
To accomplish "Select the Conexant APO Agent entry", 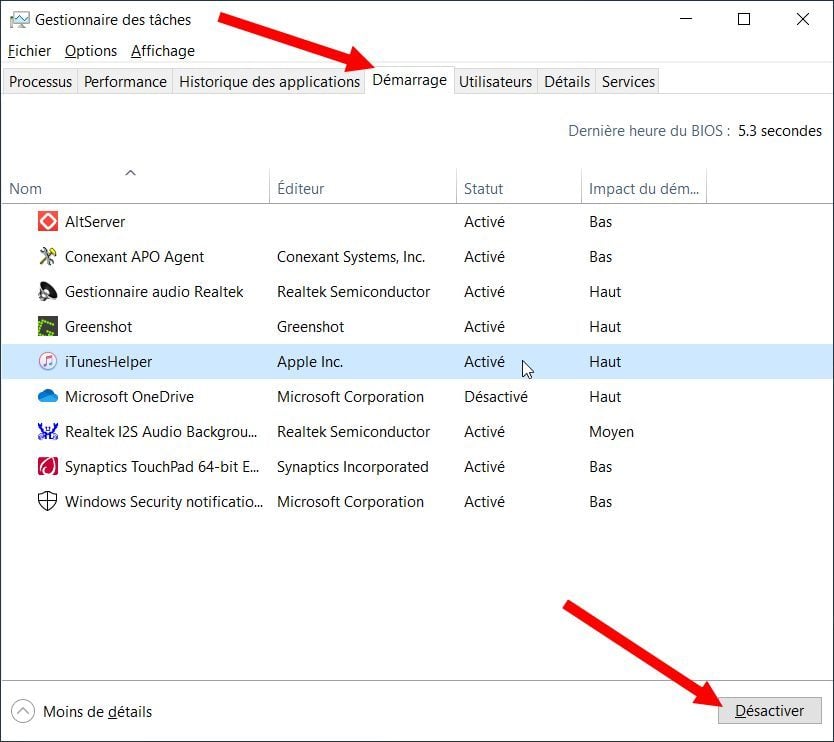I will click(134, 256).
